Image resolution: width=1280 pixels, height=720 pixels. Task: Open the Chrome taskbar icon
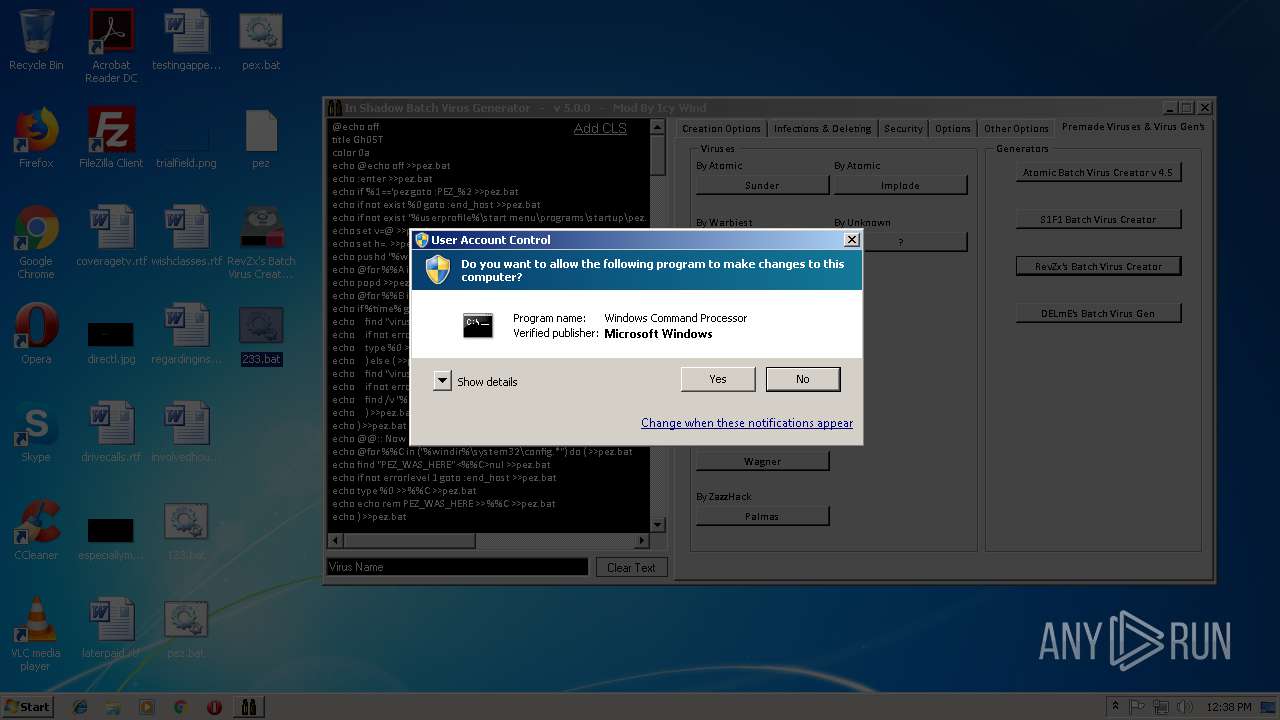tap(180, 707)
